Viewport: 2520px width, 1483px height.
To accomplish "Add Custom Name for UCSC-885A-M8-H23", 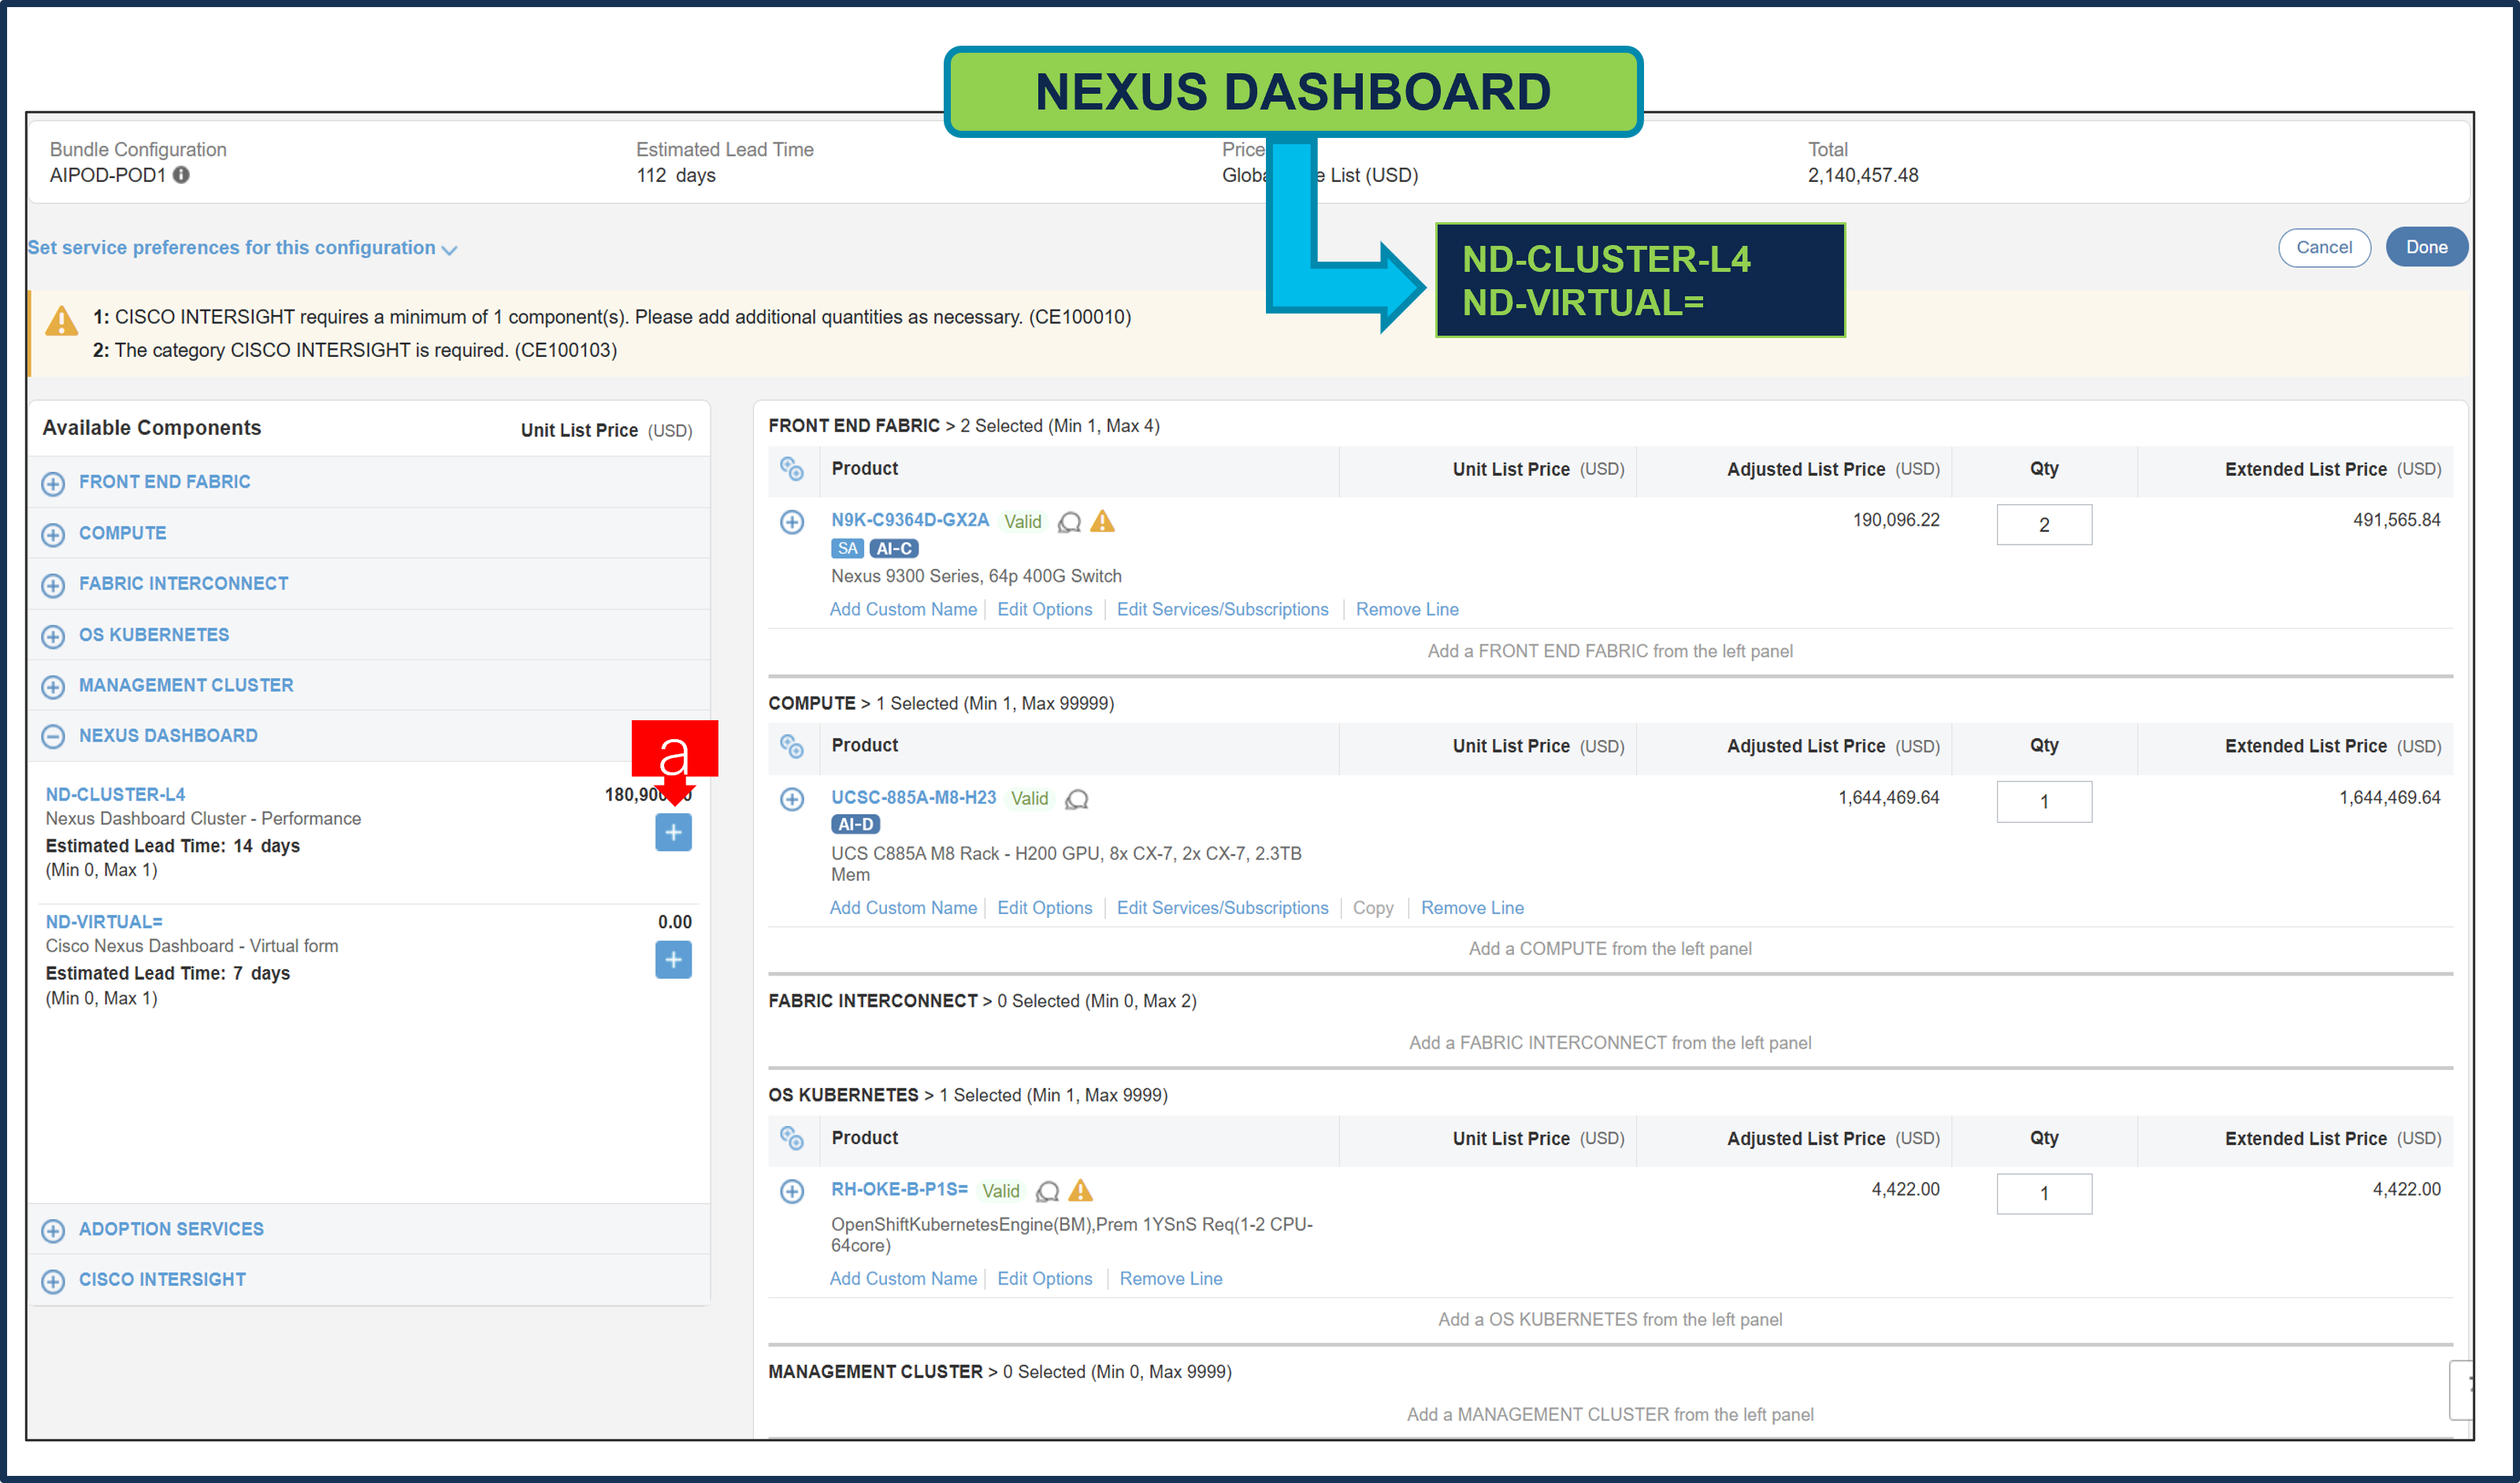I will (903, 908).
